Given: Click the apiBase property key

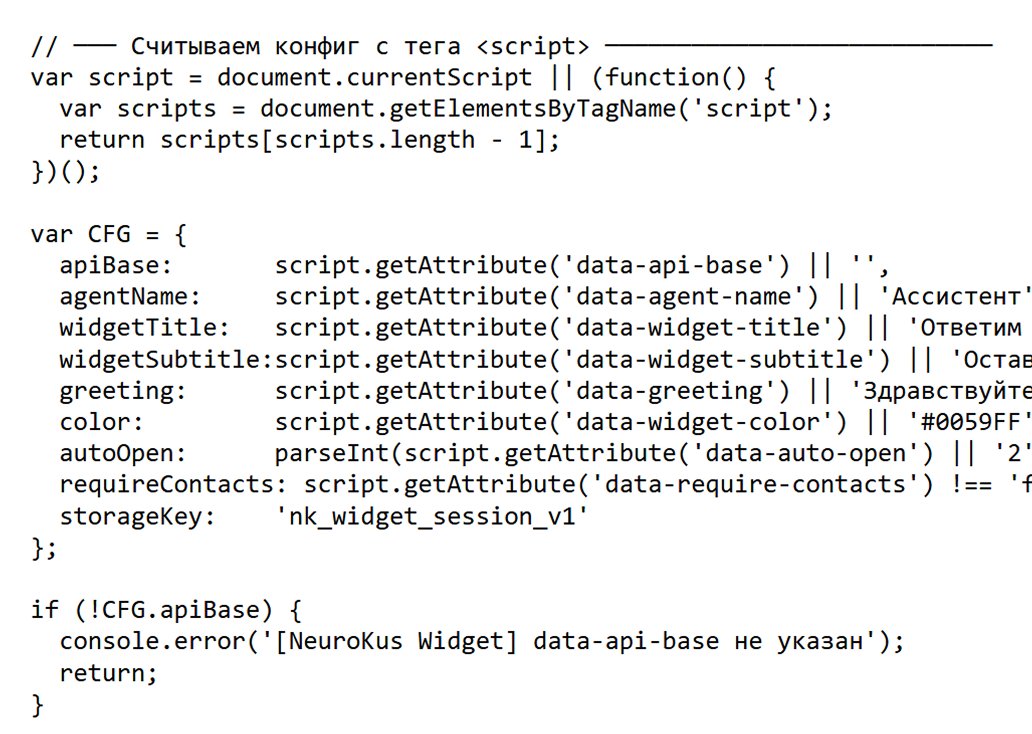Looking at the screenshot, I should tap(115, 265).
